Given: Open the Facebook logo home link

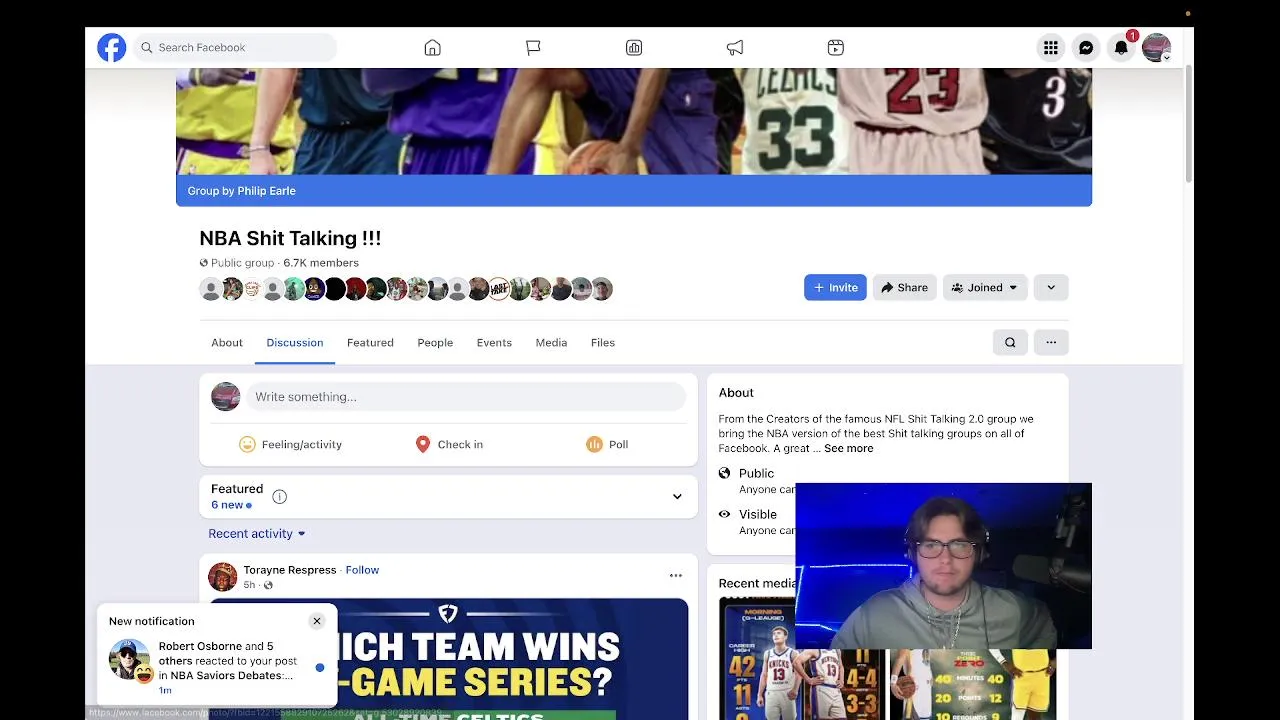Looking at the screenshot, I should (x=111, y=47).
